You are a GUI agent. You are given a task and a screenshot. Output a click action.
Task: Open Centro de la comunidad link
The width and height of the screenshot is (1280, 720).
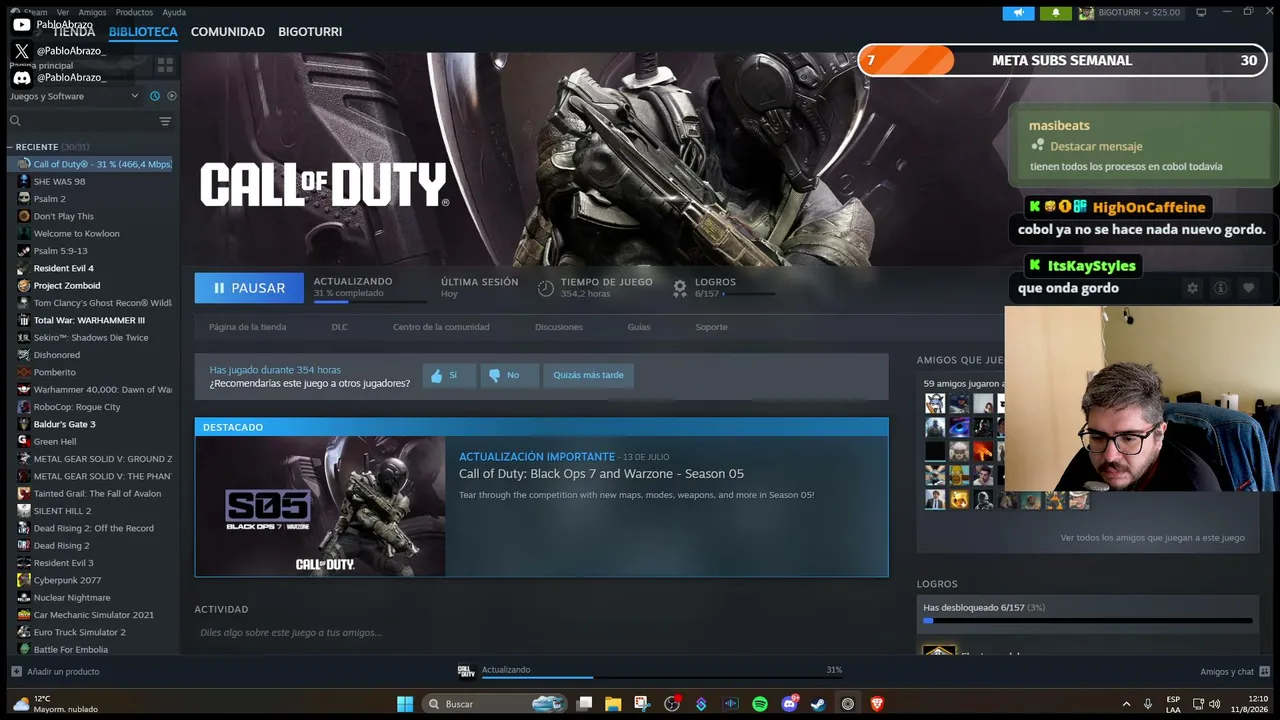coord(441,327)
